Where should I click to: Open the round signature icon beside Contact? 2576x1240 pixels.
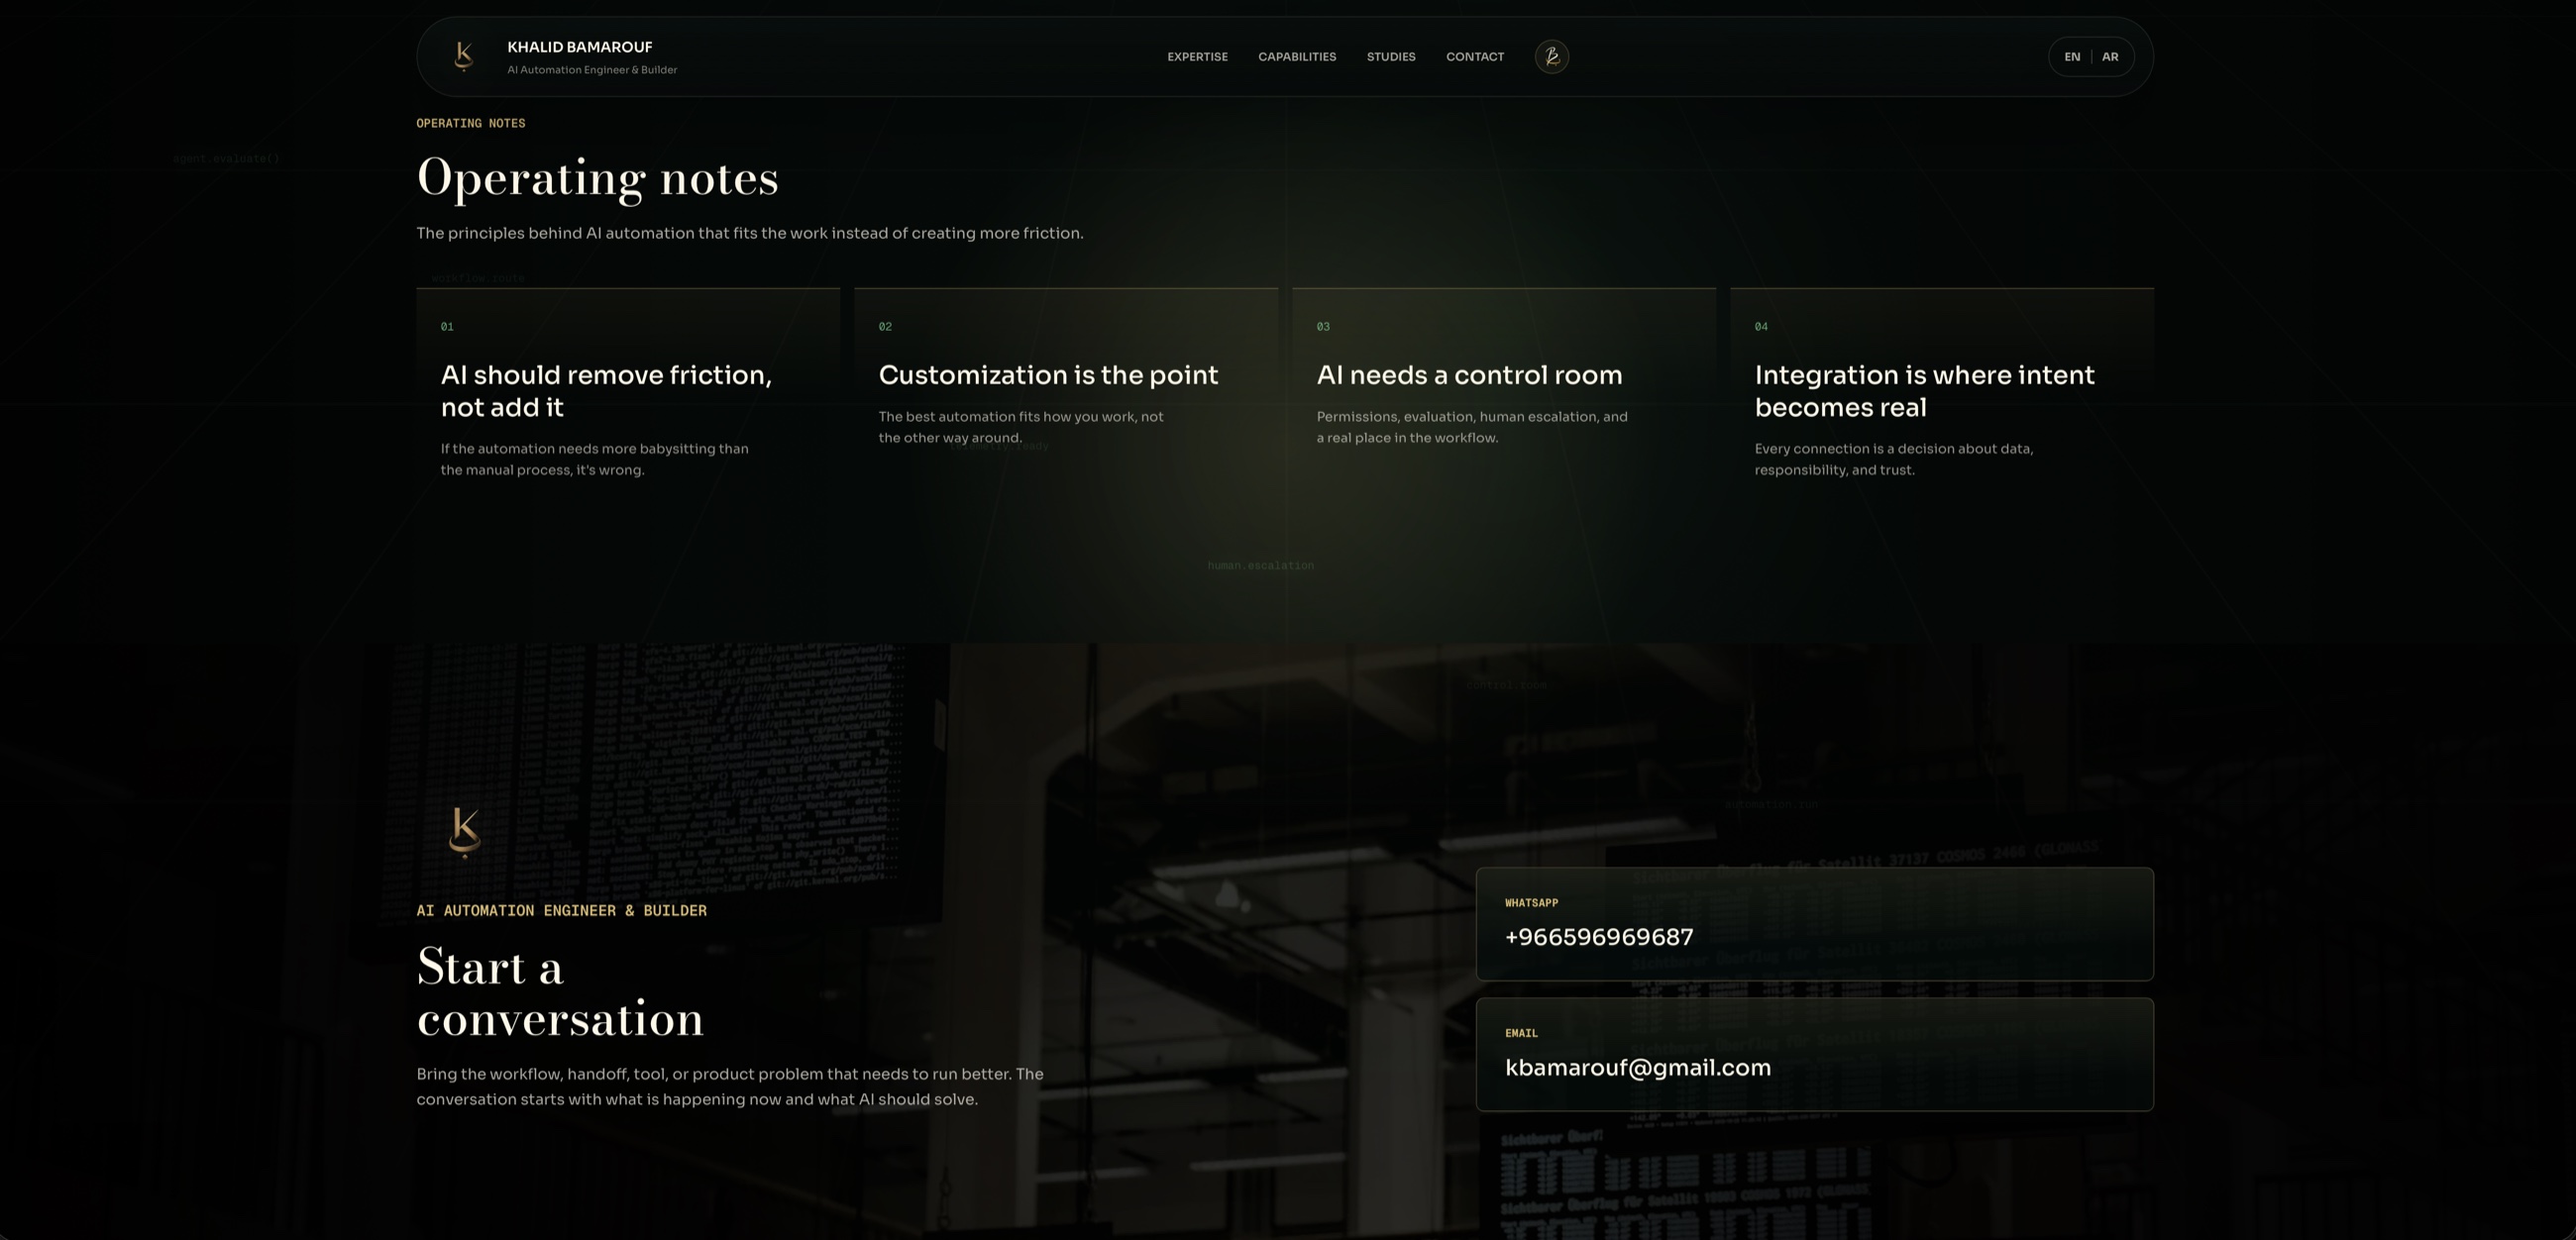[1551, 57]
